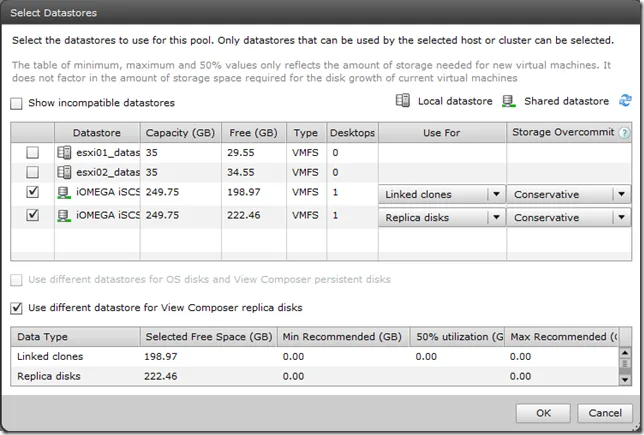Image resolution: width=644 pixels, height=435 pixels.
Task: Click the esxi02 local datastore icon
Action: pyautogui.click(x=64, y=172)
